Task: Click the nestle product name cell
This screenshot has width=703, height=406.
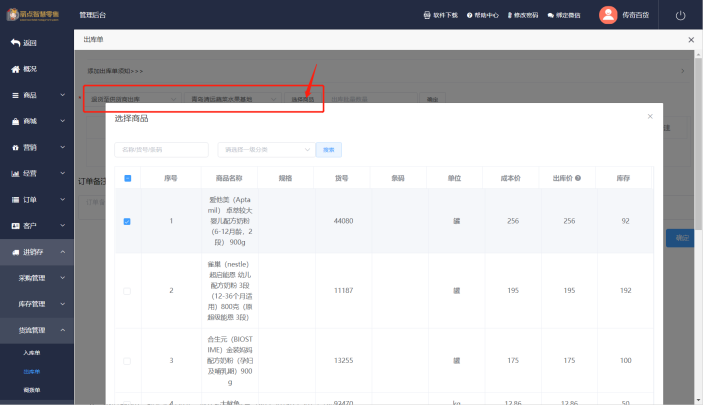Action: (x=230, y=291)
